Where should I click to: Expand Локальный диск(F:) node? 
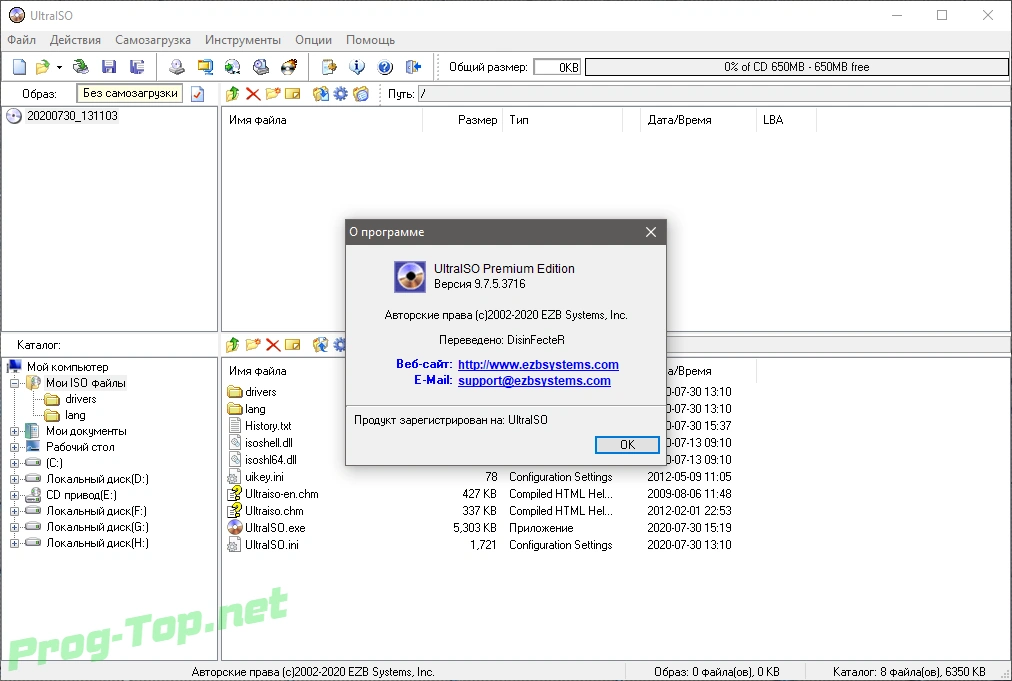(x=14, y=511)
